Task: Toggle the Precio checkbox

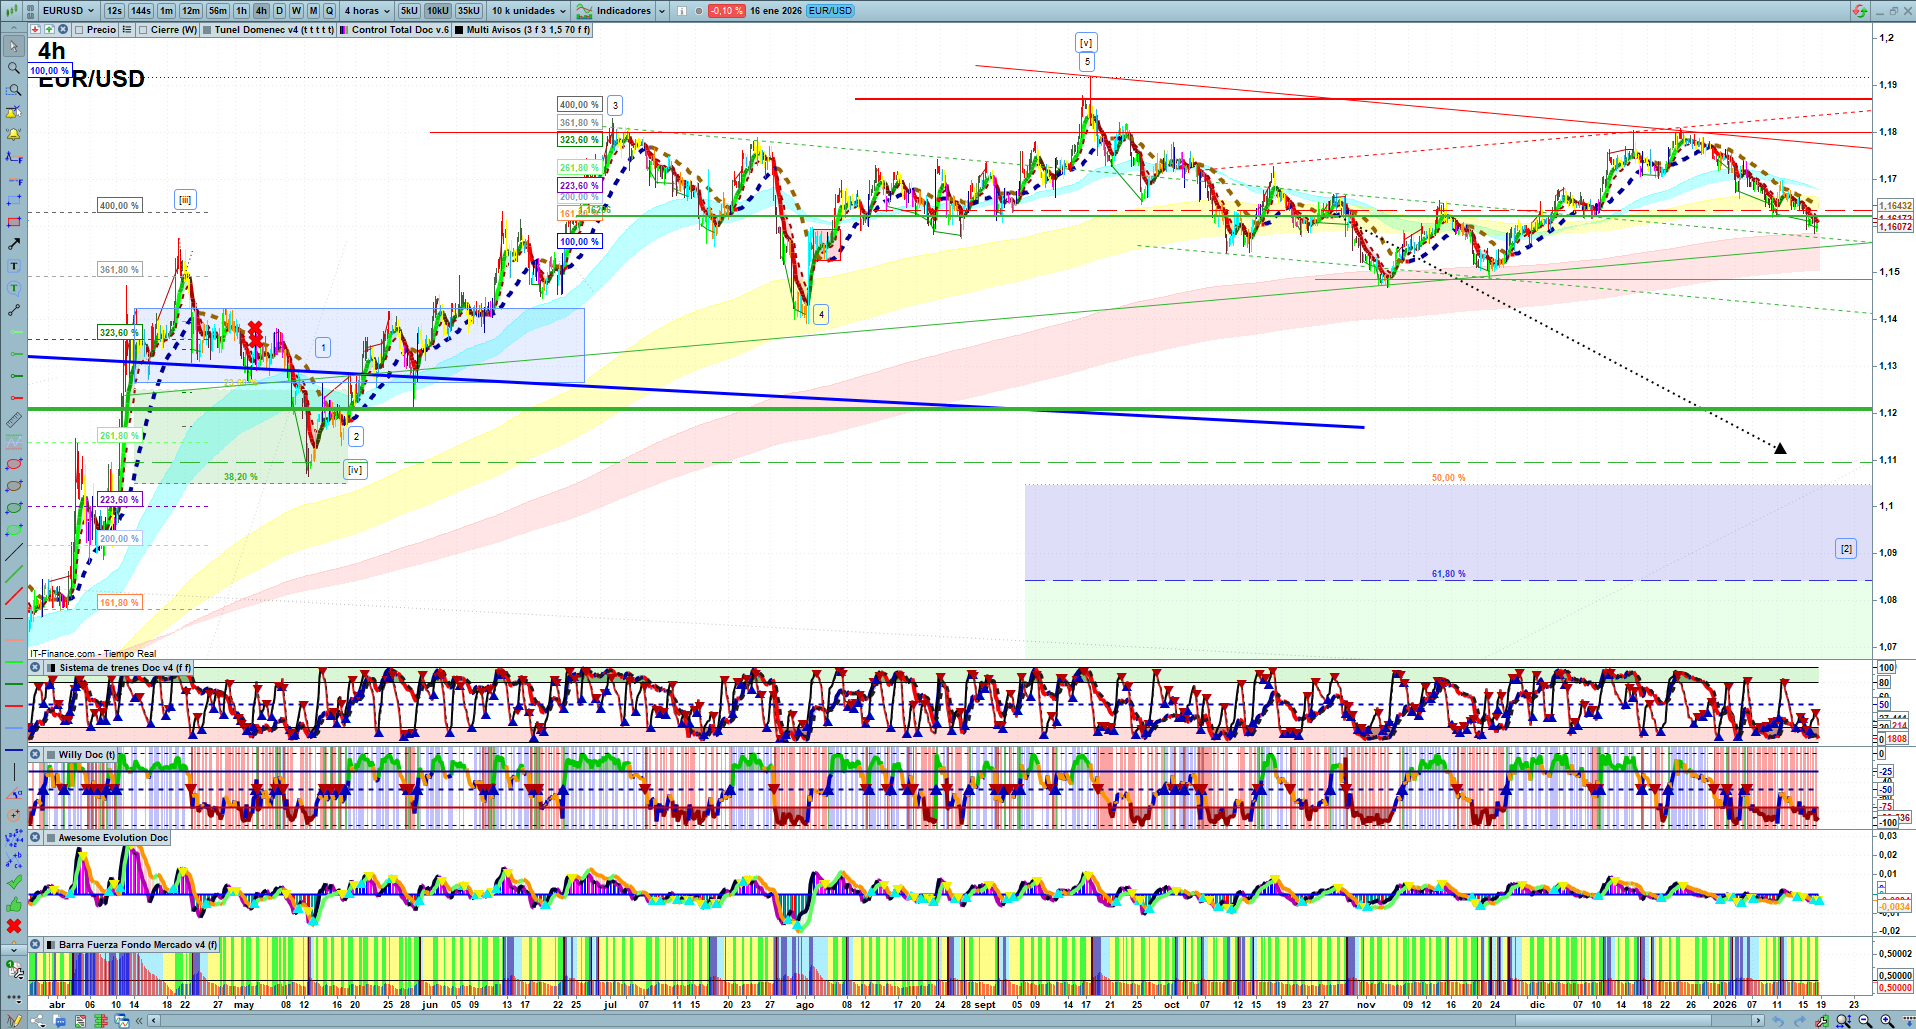Action: pyautogui.click(x=79, y=30)
